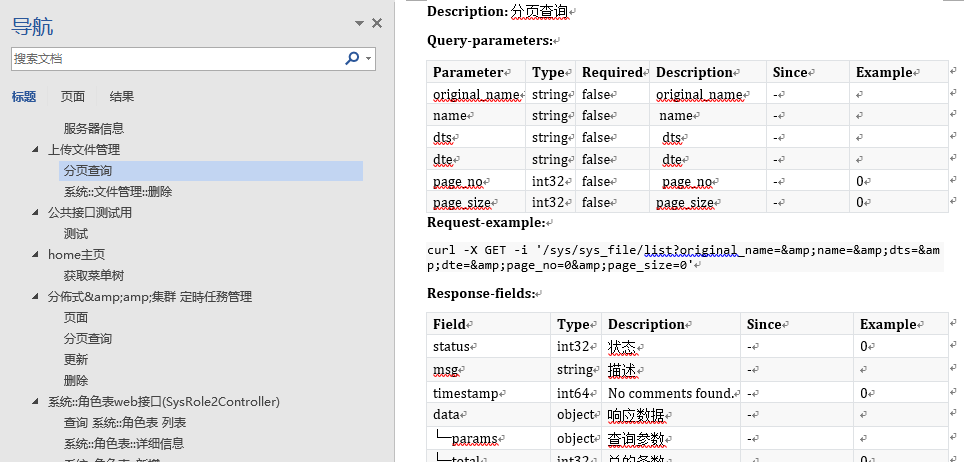Viewport: 972px width, 462px height.
Task: Collapse the 上传文件管理 heading
Action: [x=37, y=150]
